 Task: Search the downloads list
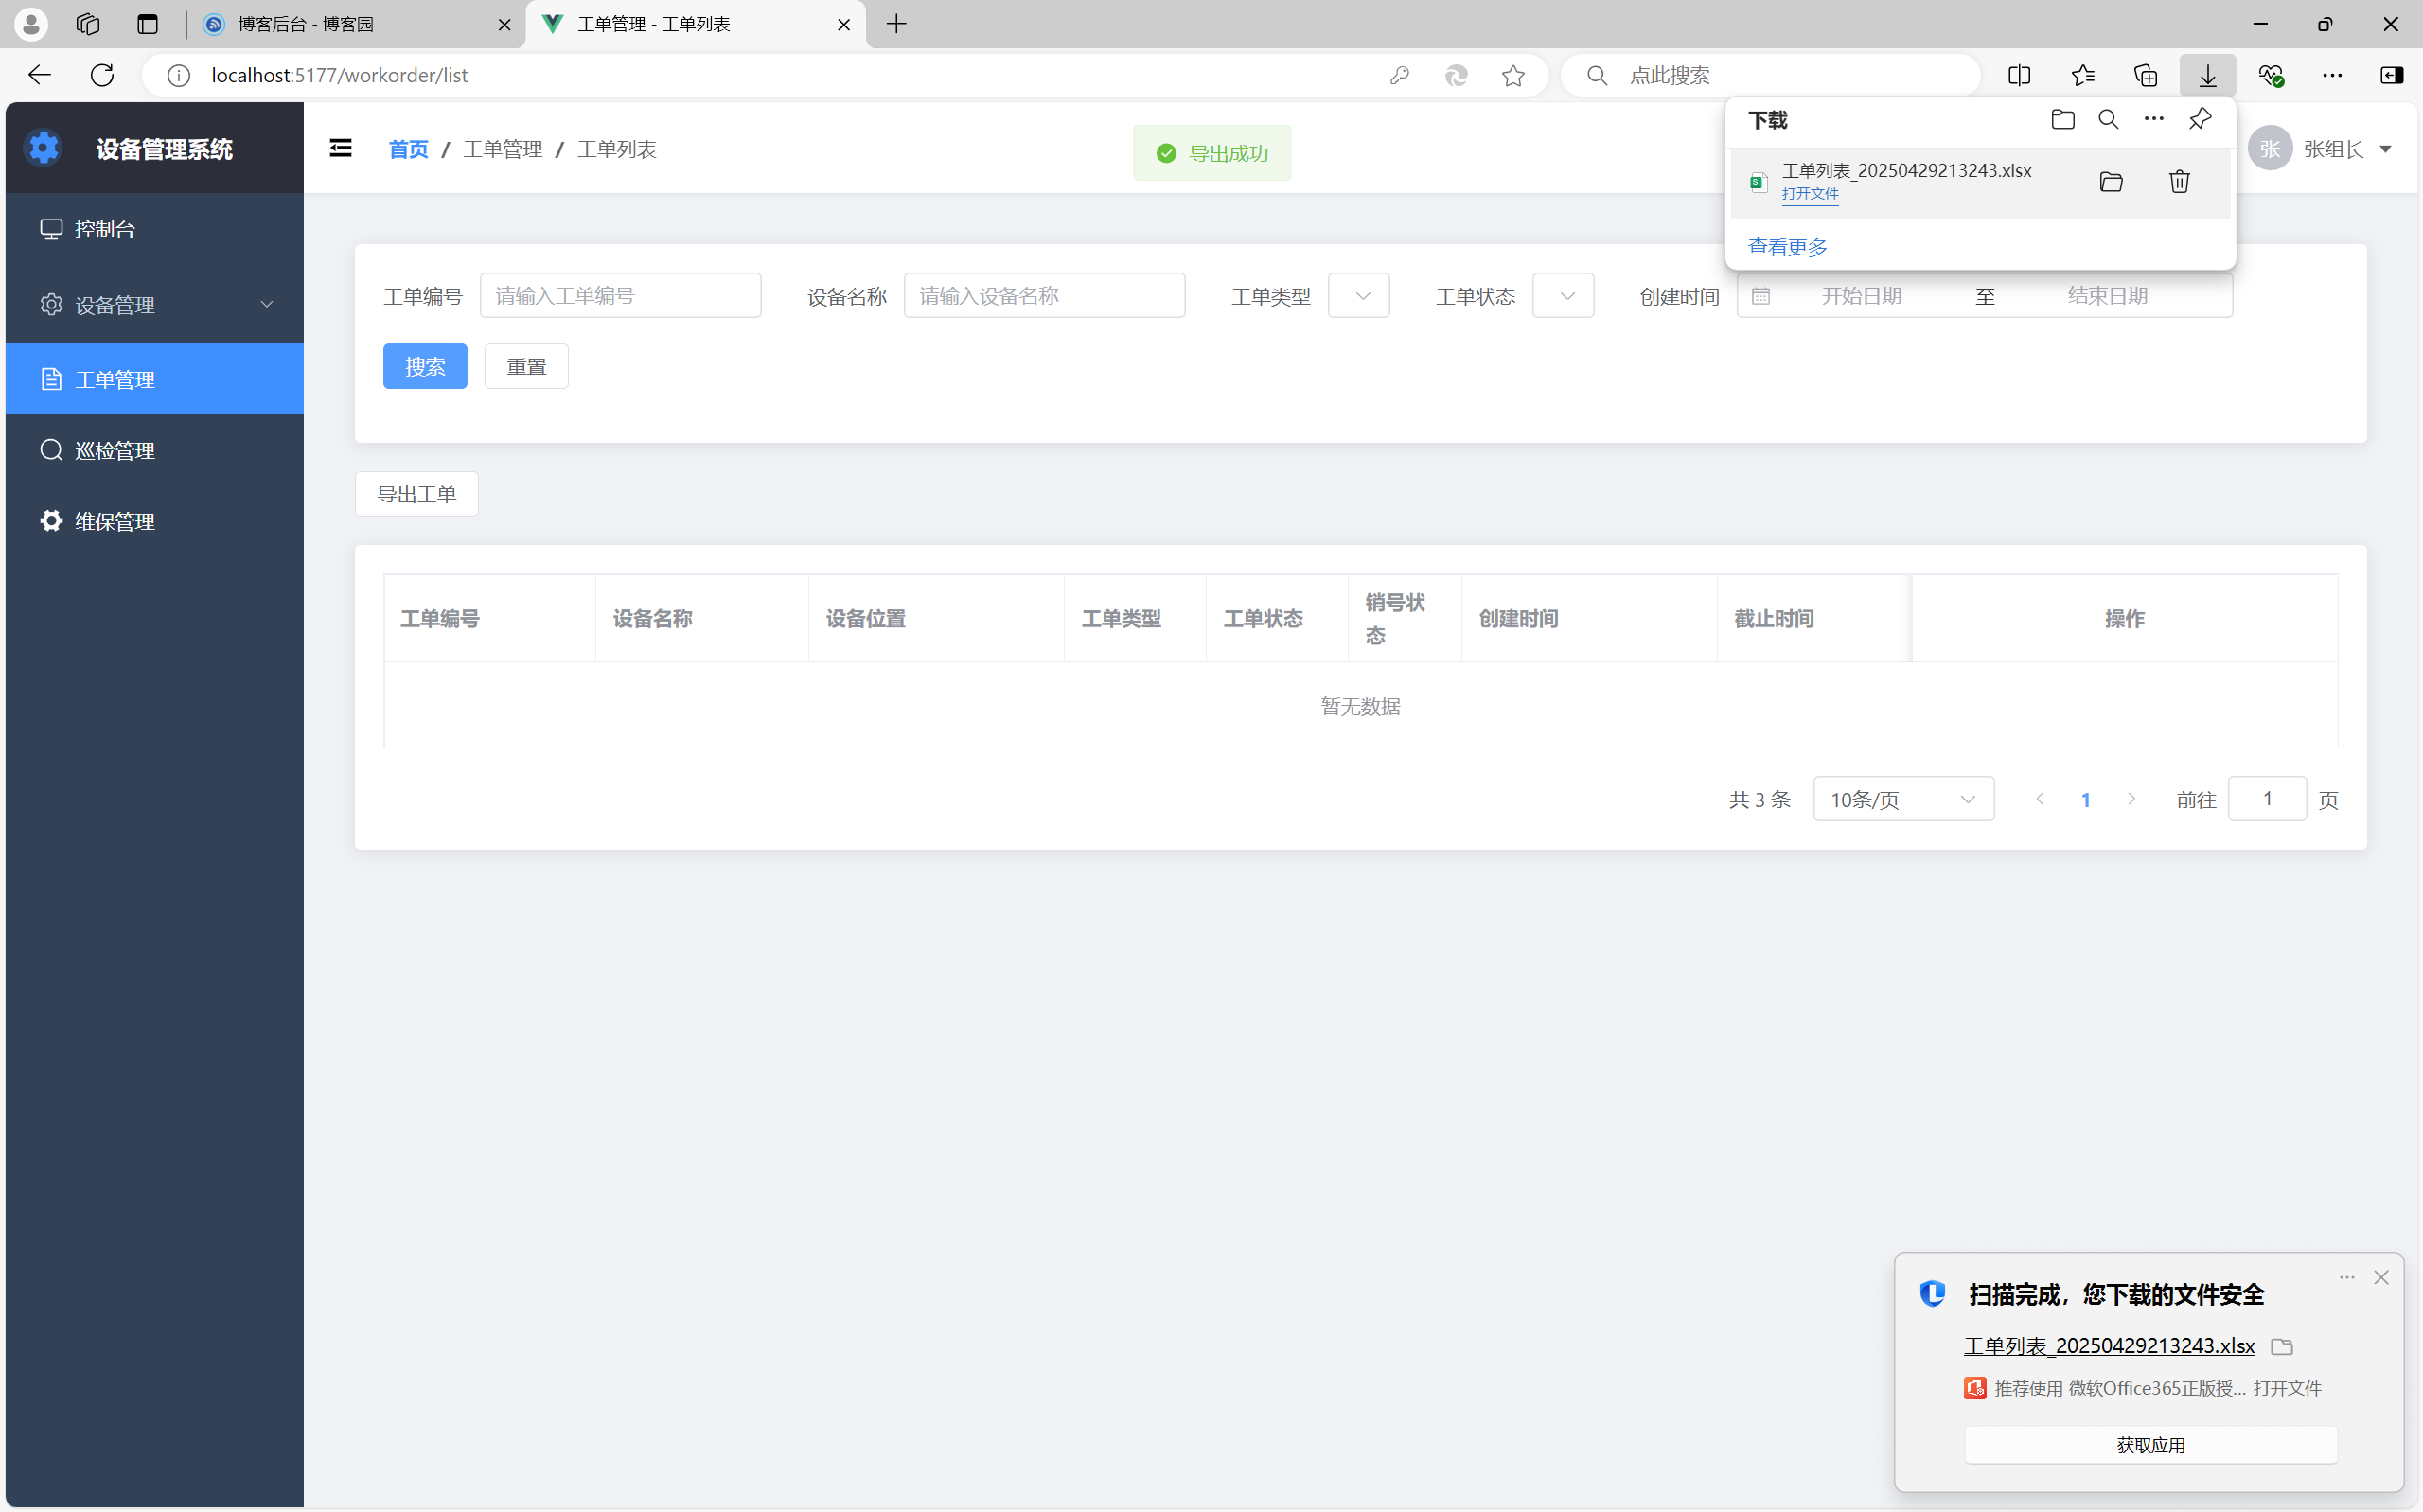coord(2108,120)
